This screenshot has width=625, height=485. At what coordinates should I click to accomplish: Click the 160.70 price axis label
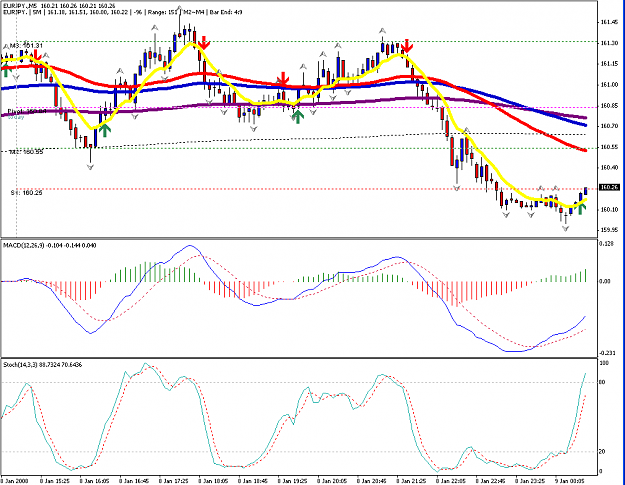[x=609, y=126]
